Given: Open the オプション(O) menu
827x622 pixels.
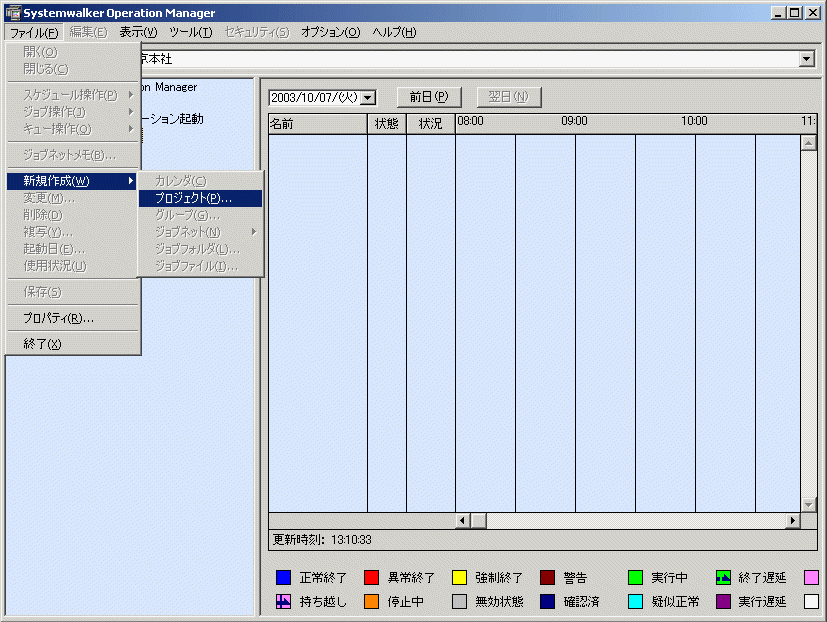Looking at the screenshot, I should tap(331, 33).
